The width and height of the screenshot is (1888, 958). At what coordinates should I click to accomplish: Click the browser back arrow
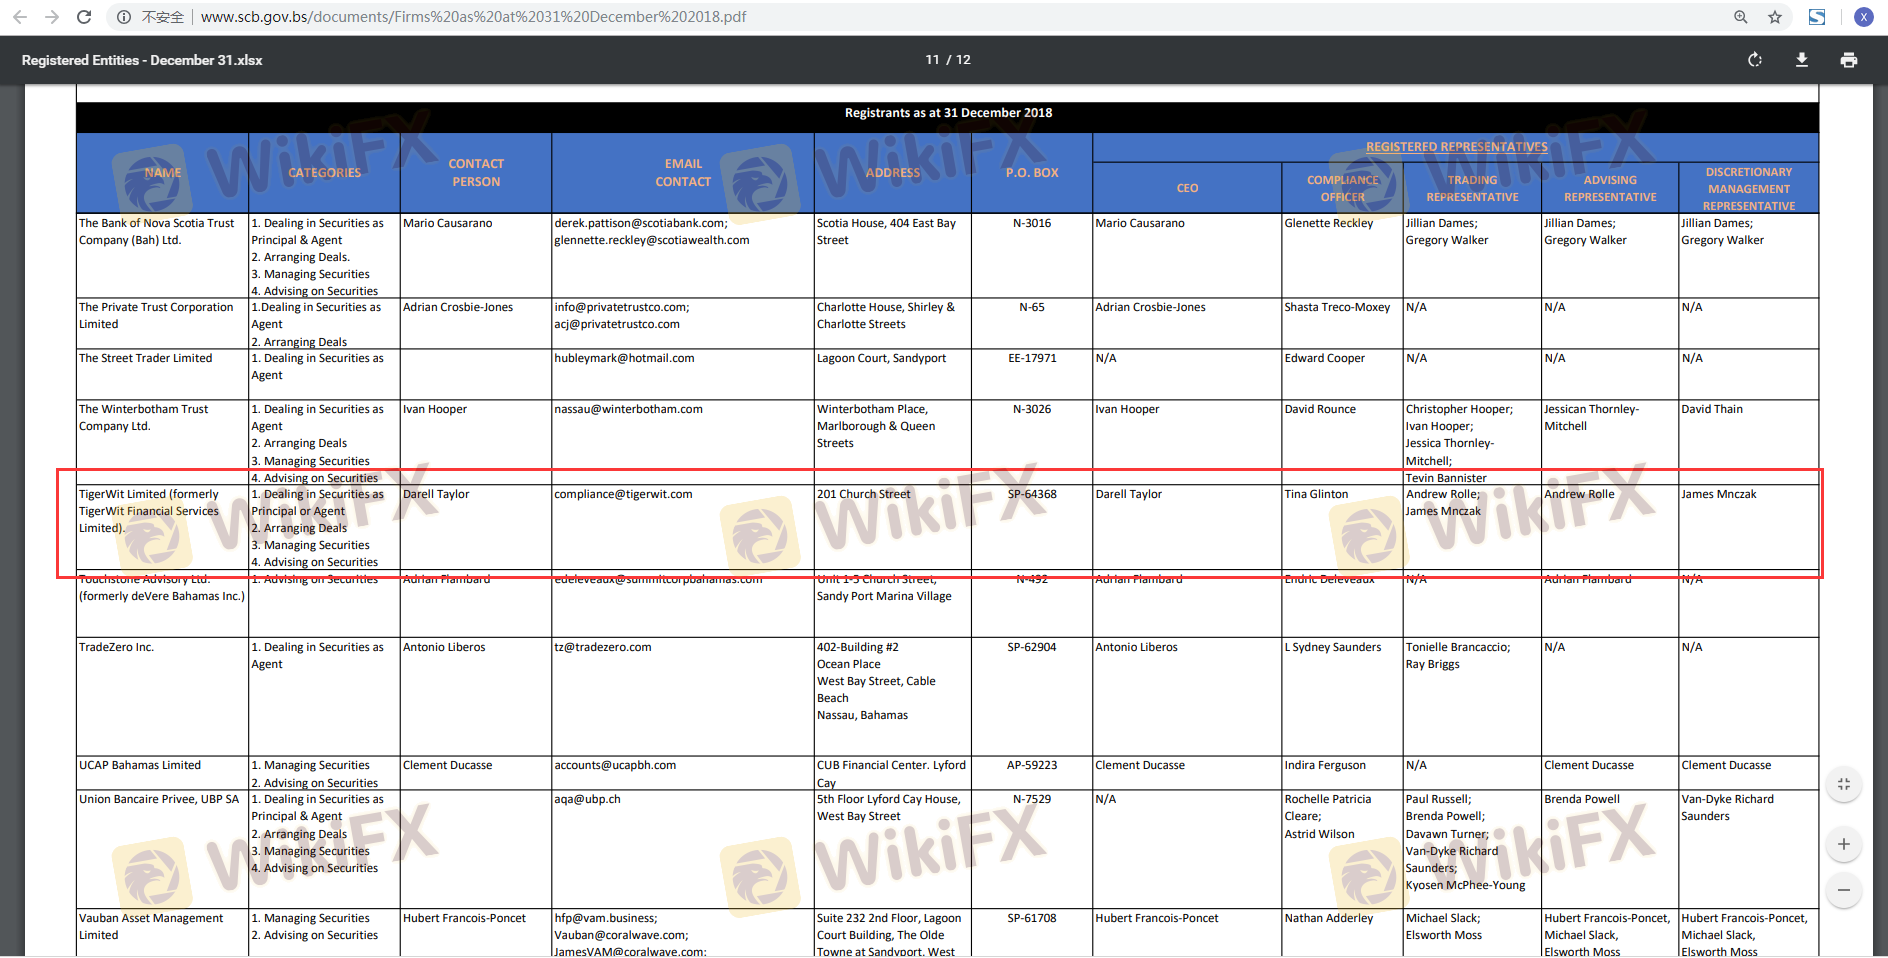click(20, 17)
